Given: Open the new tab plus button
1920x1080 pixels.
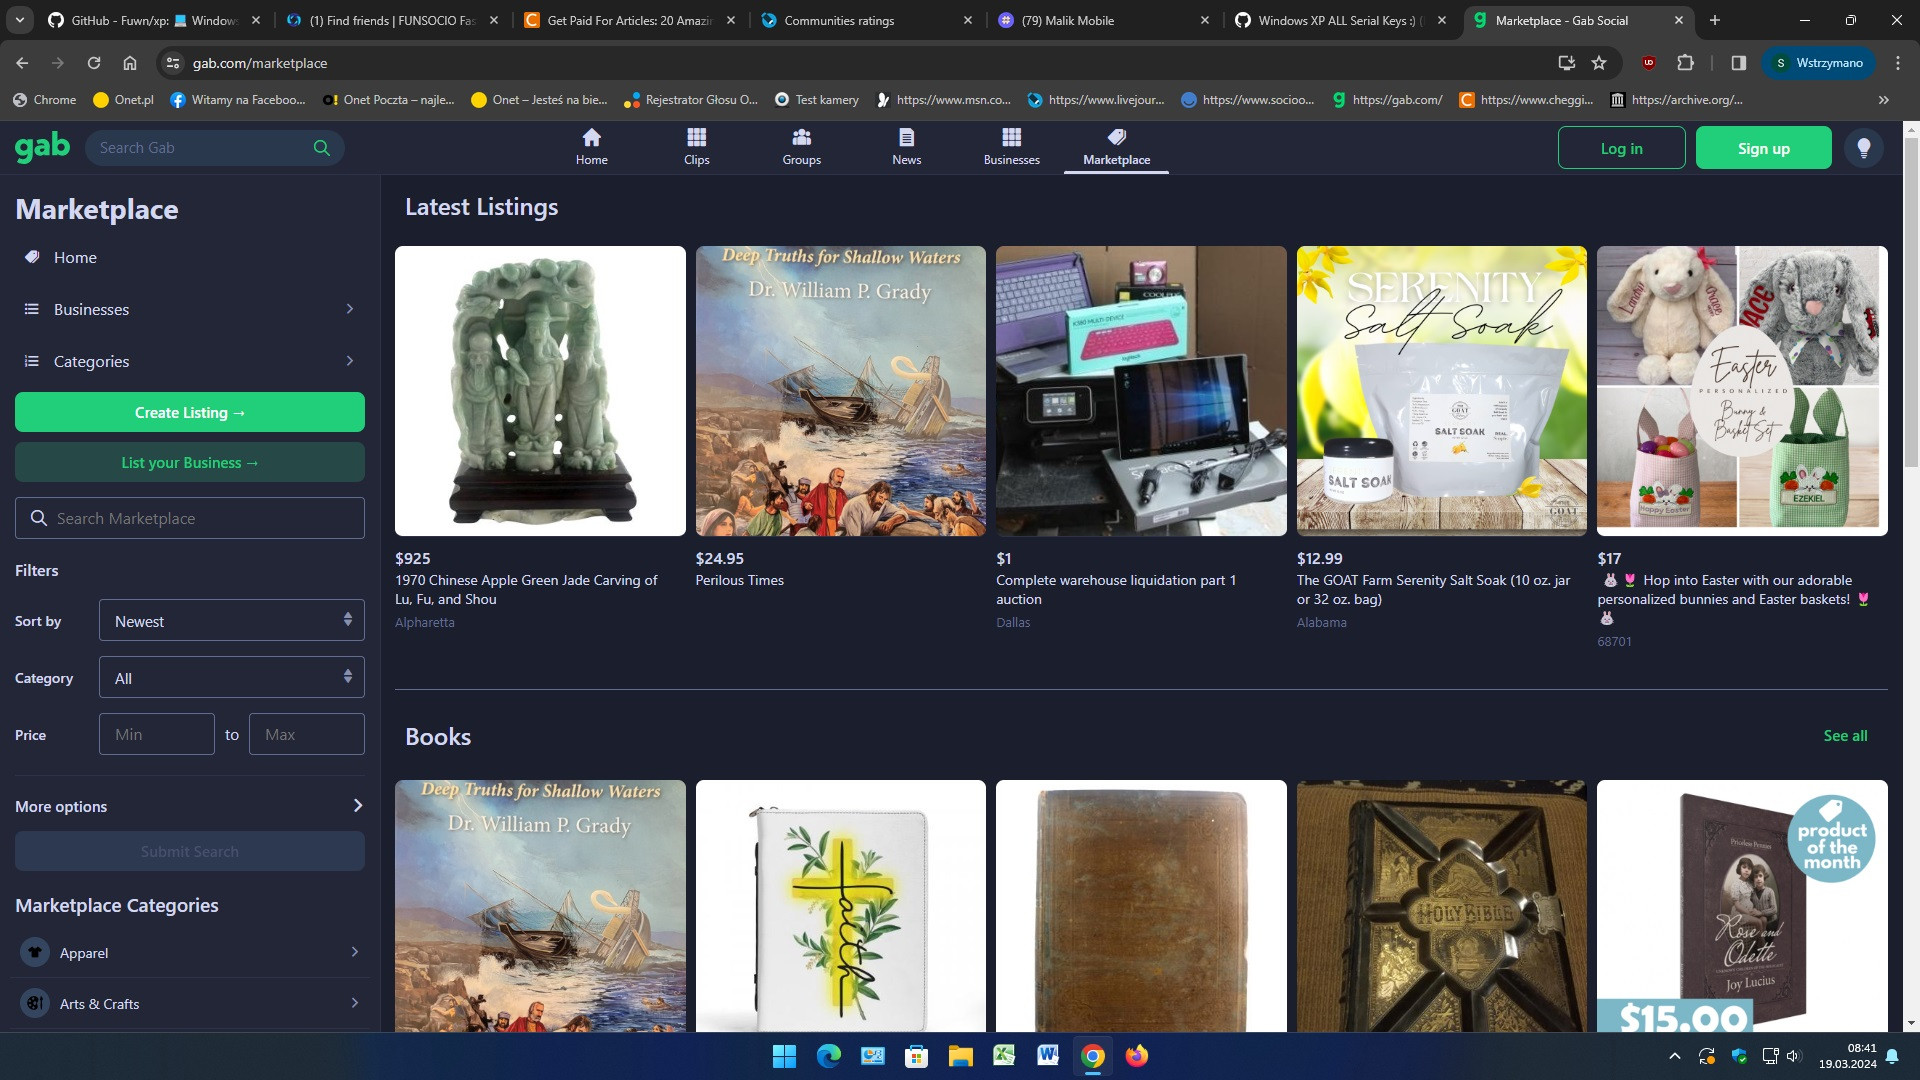Looking at the screenshot, I should (1714, 20).
